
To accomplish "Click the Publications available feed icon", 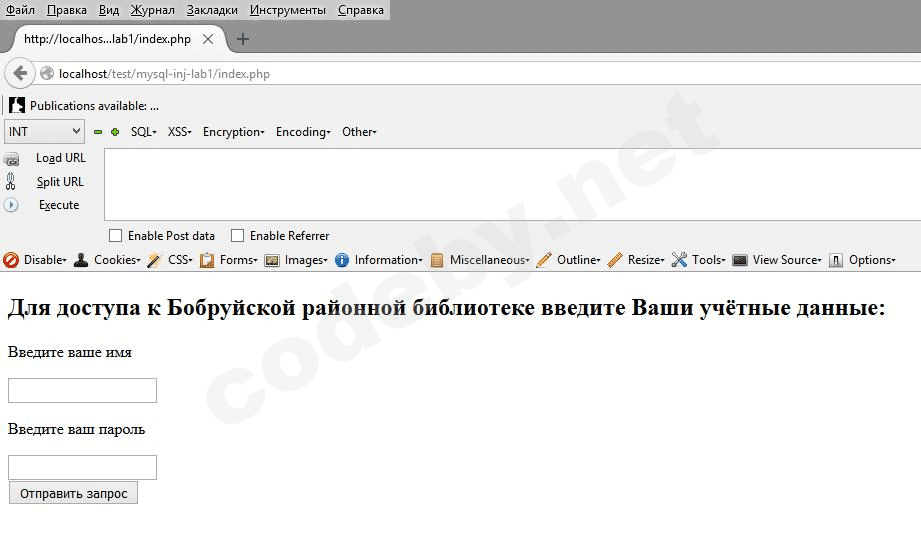I will (x=16, y=106).
